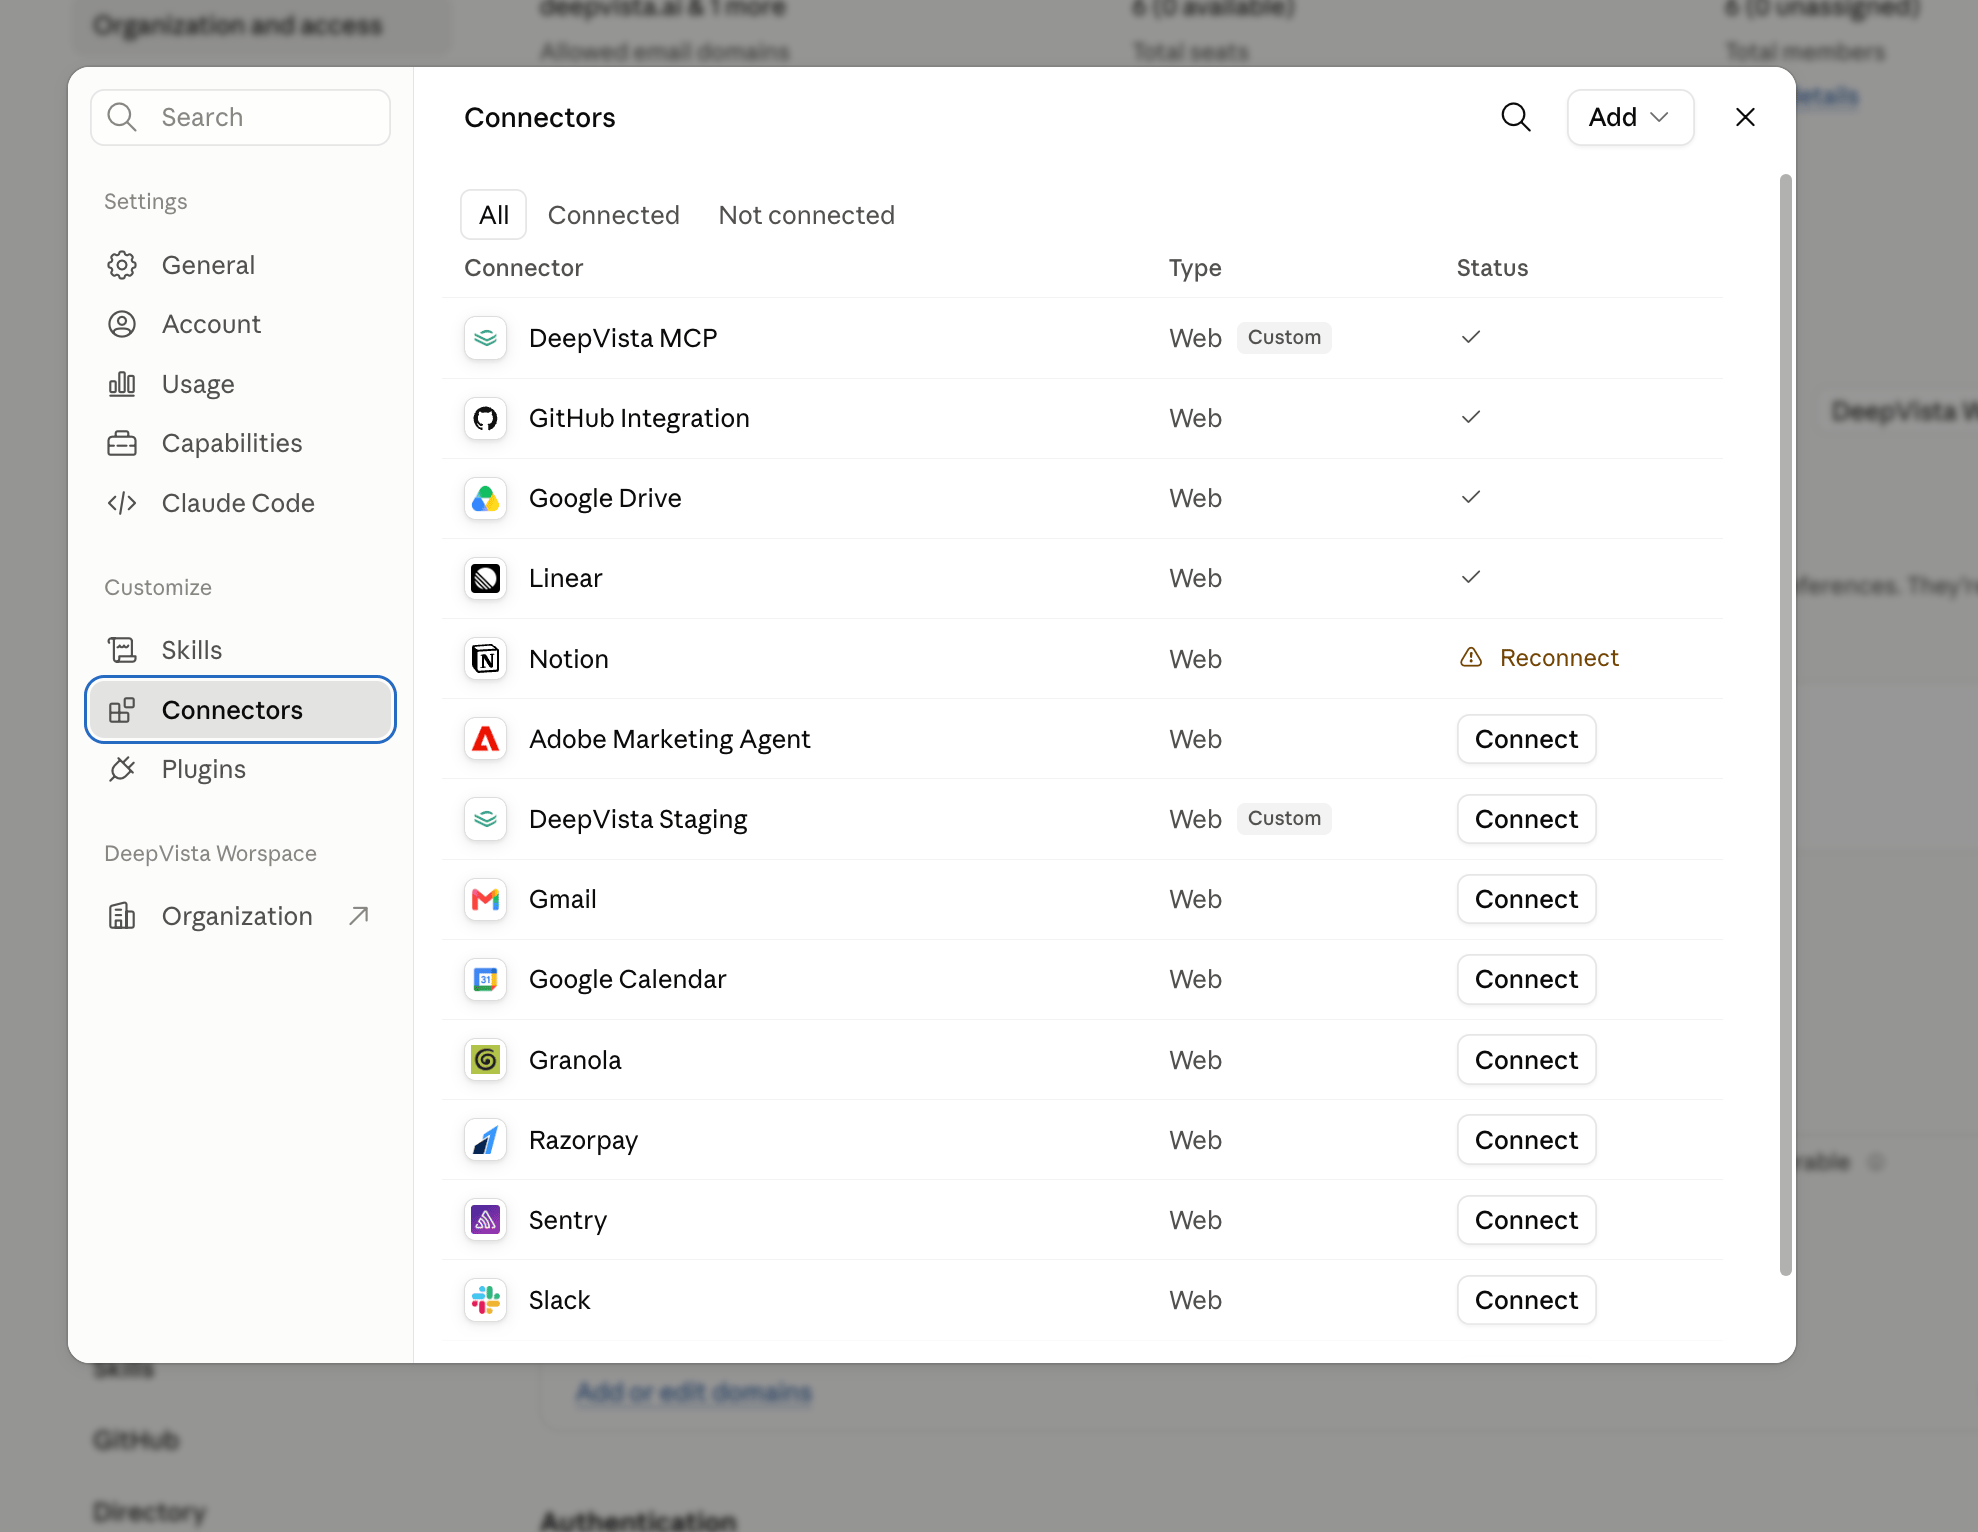Select the Linear row name

[x=565, y=578]
